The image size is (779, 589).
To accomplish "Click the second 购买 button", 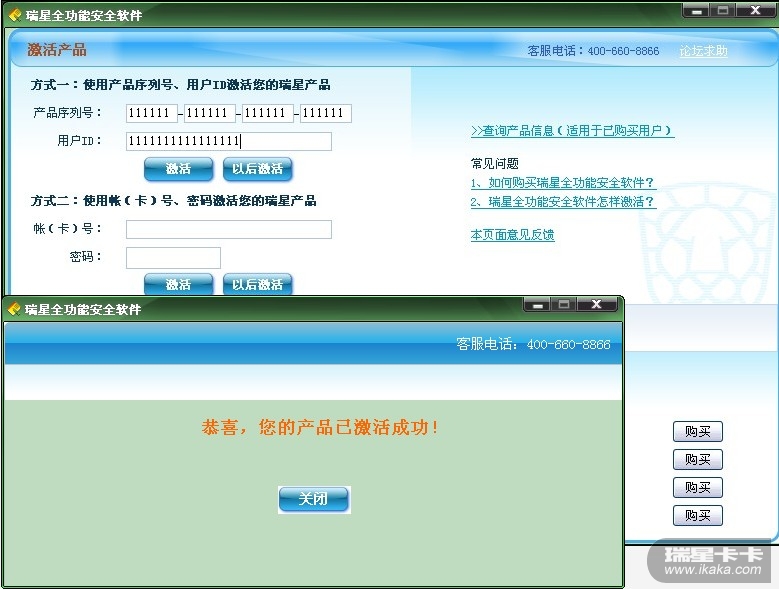I will [x=698, y=459].
